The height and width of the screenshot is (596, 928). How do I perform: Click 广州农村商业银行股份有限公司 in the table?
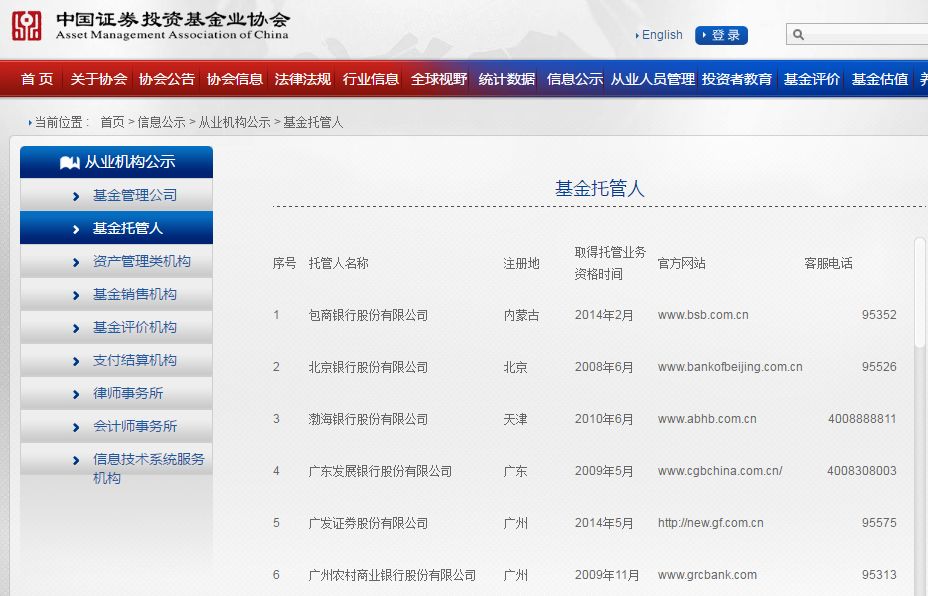coord(392,575)
